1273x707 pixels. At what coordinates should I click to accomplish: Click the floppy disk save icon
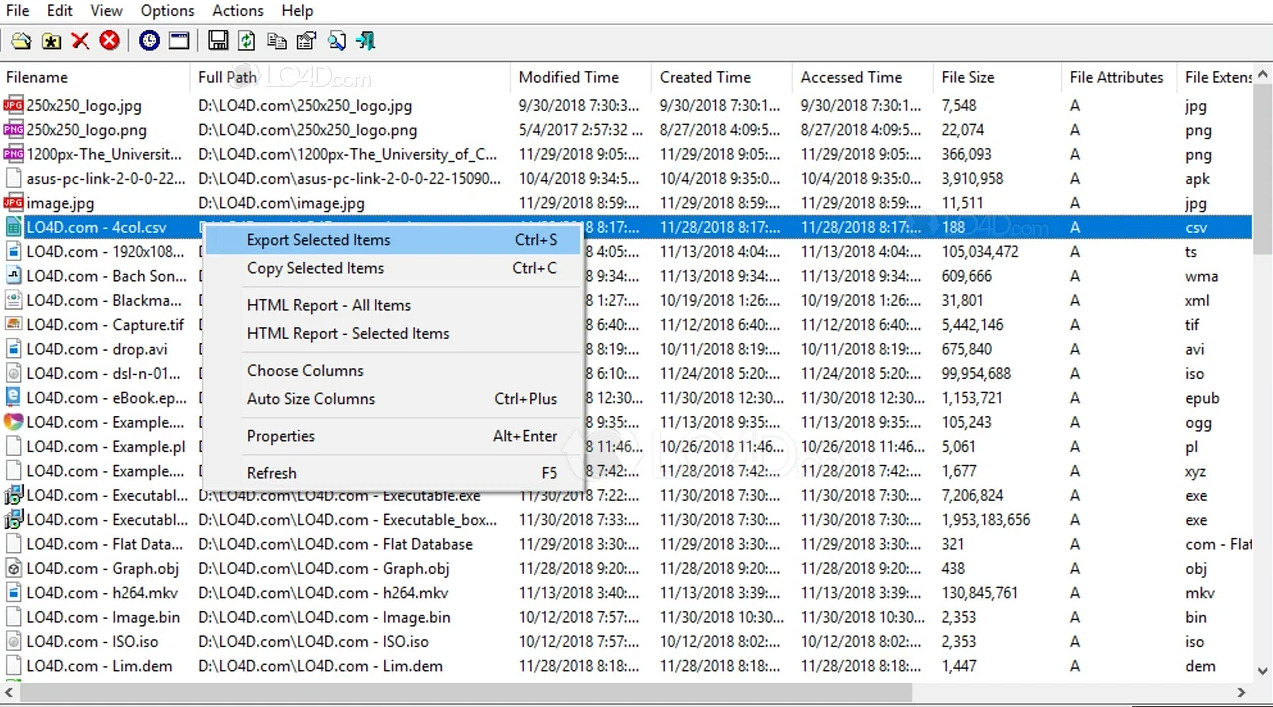(x=217, y=41)
